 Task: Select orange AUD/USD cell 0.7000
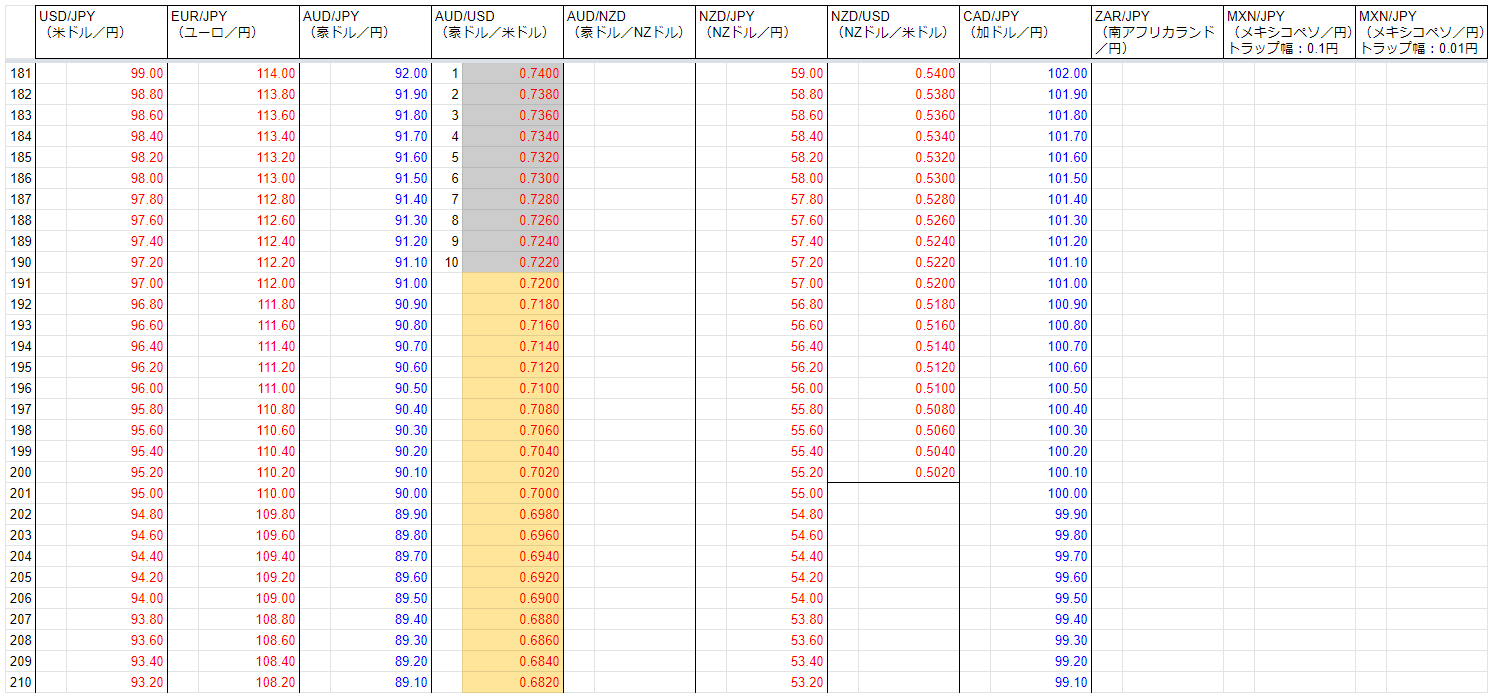pyautogui.click(x=513, y=493)
